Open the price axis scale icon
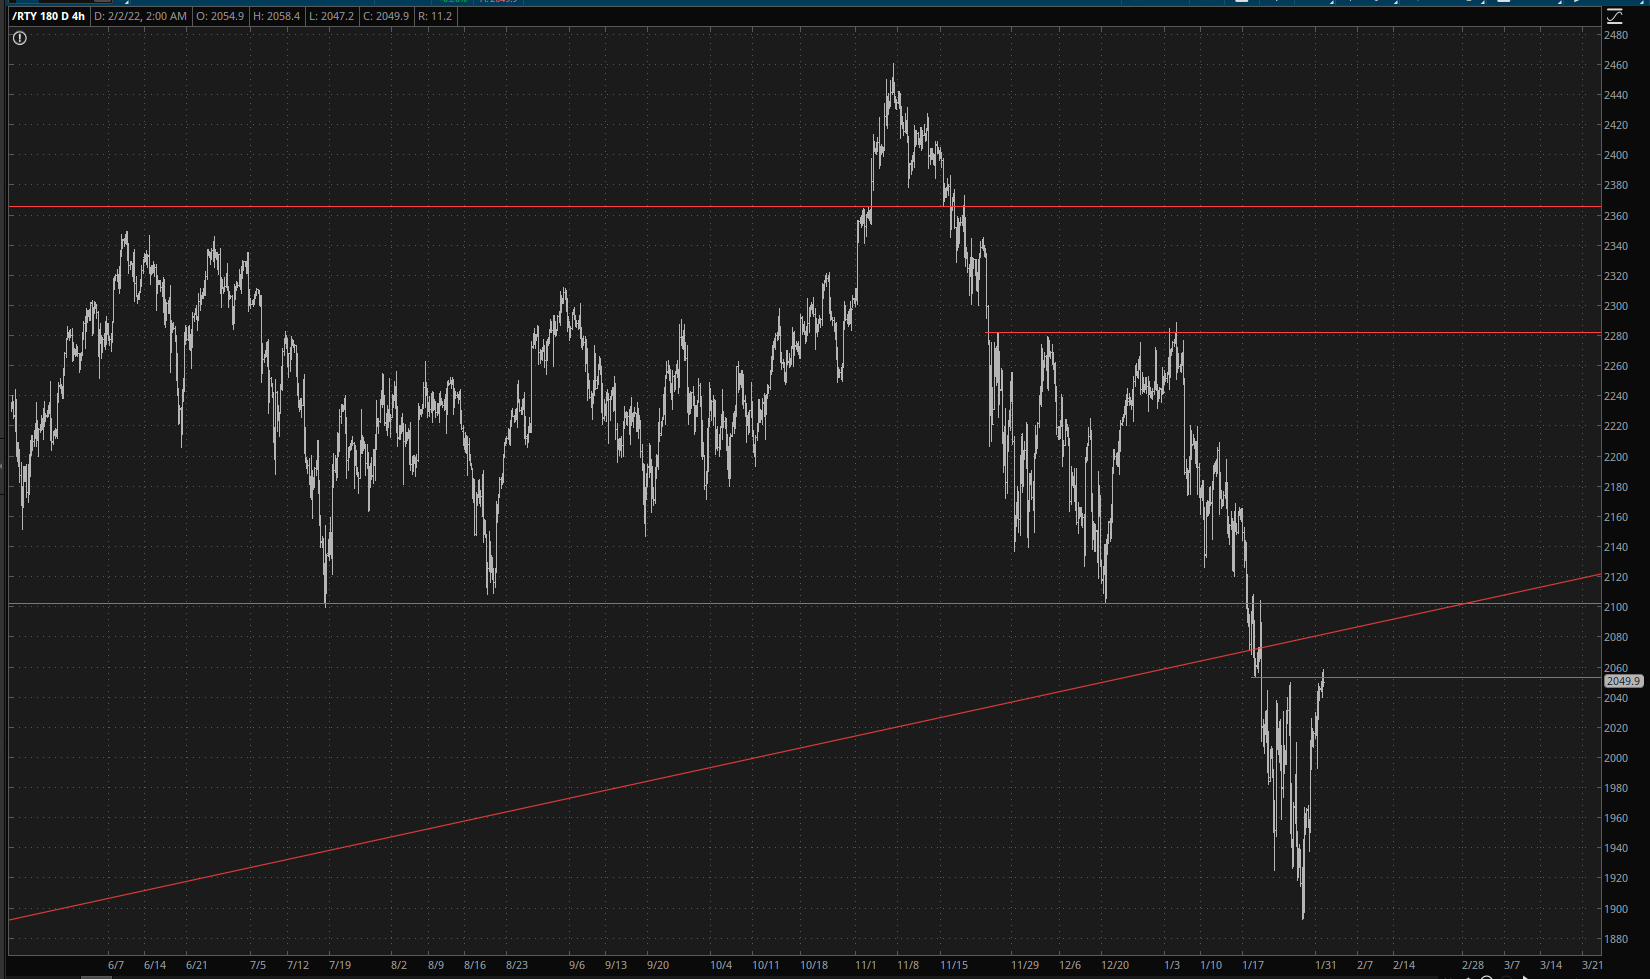This screenshot has width=1650, height=979. 1614,16
